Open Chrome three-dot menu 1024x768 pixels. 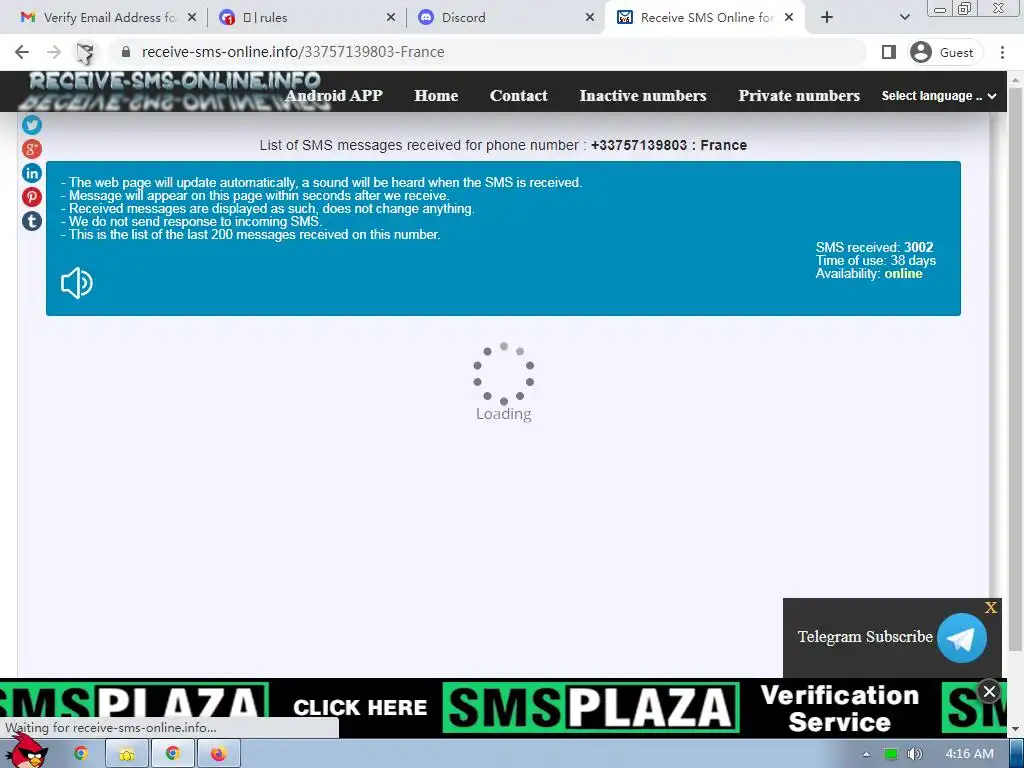pyautogui.click(x=1002, y=52)
